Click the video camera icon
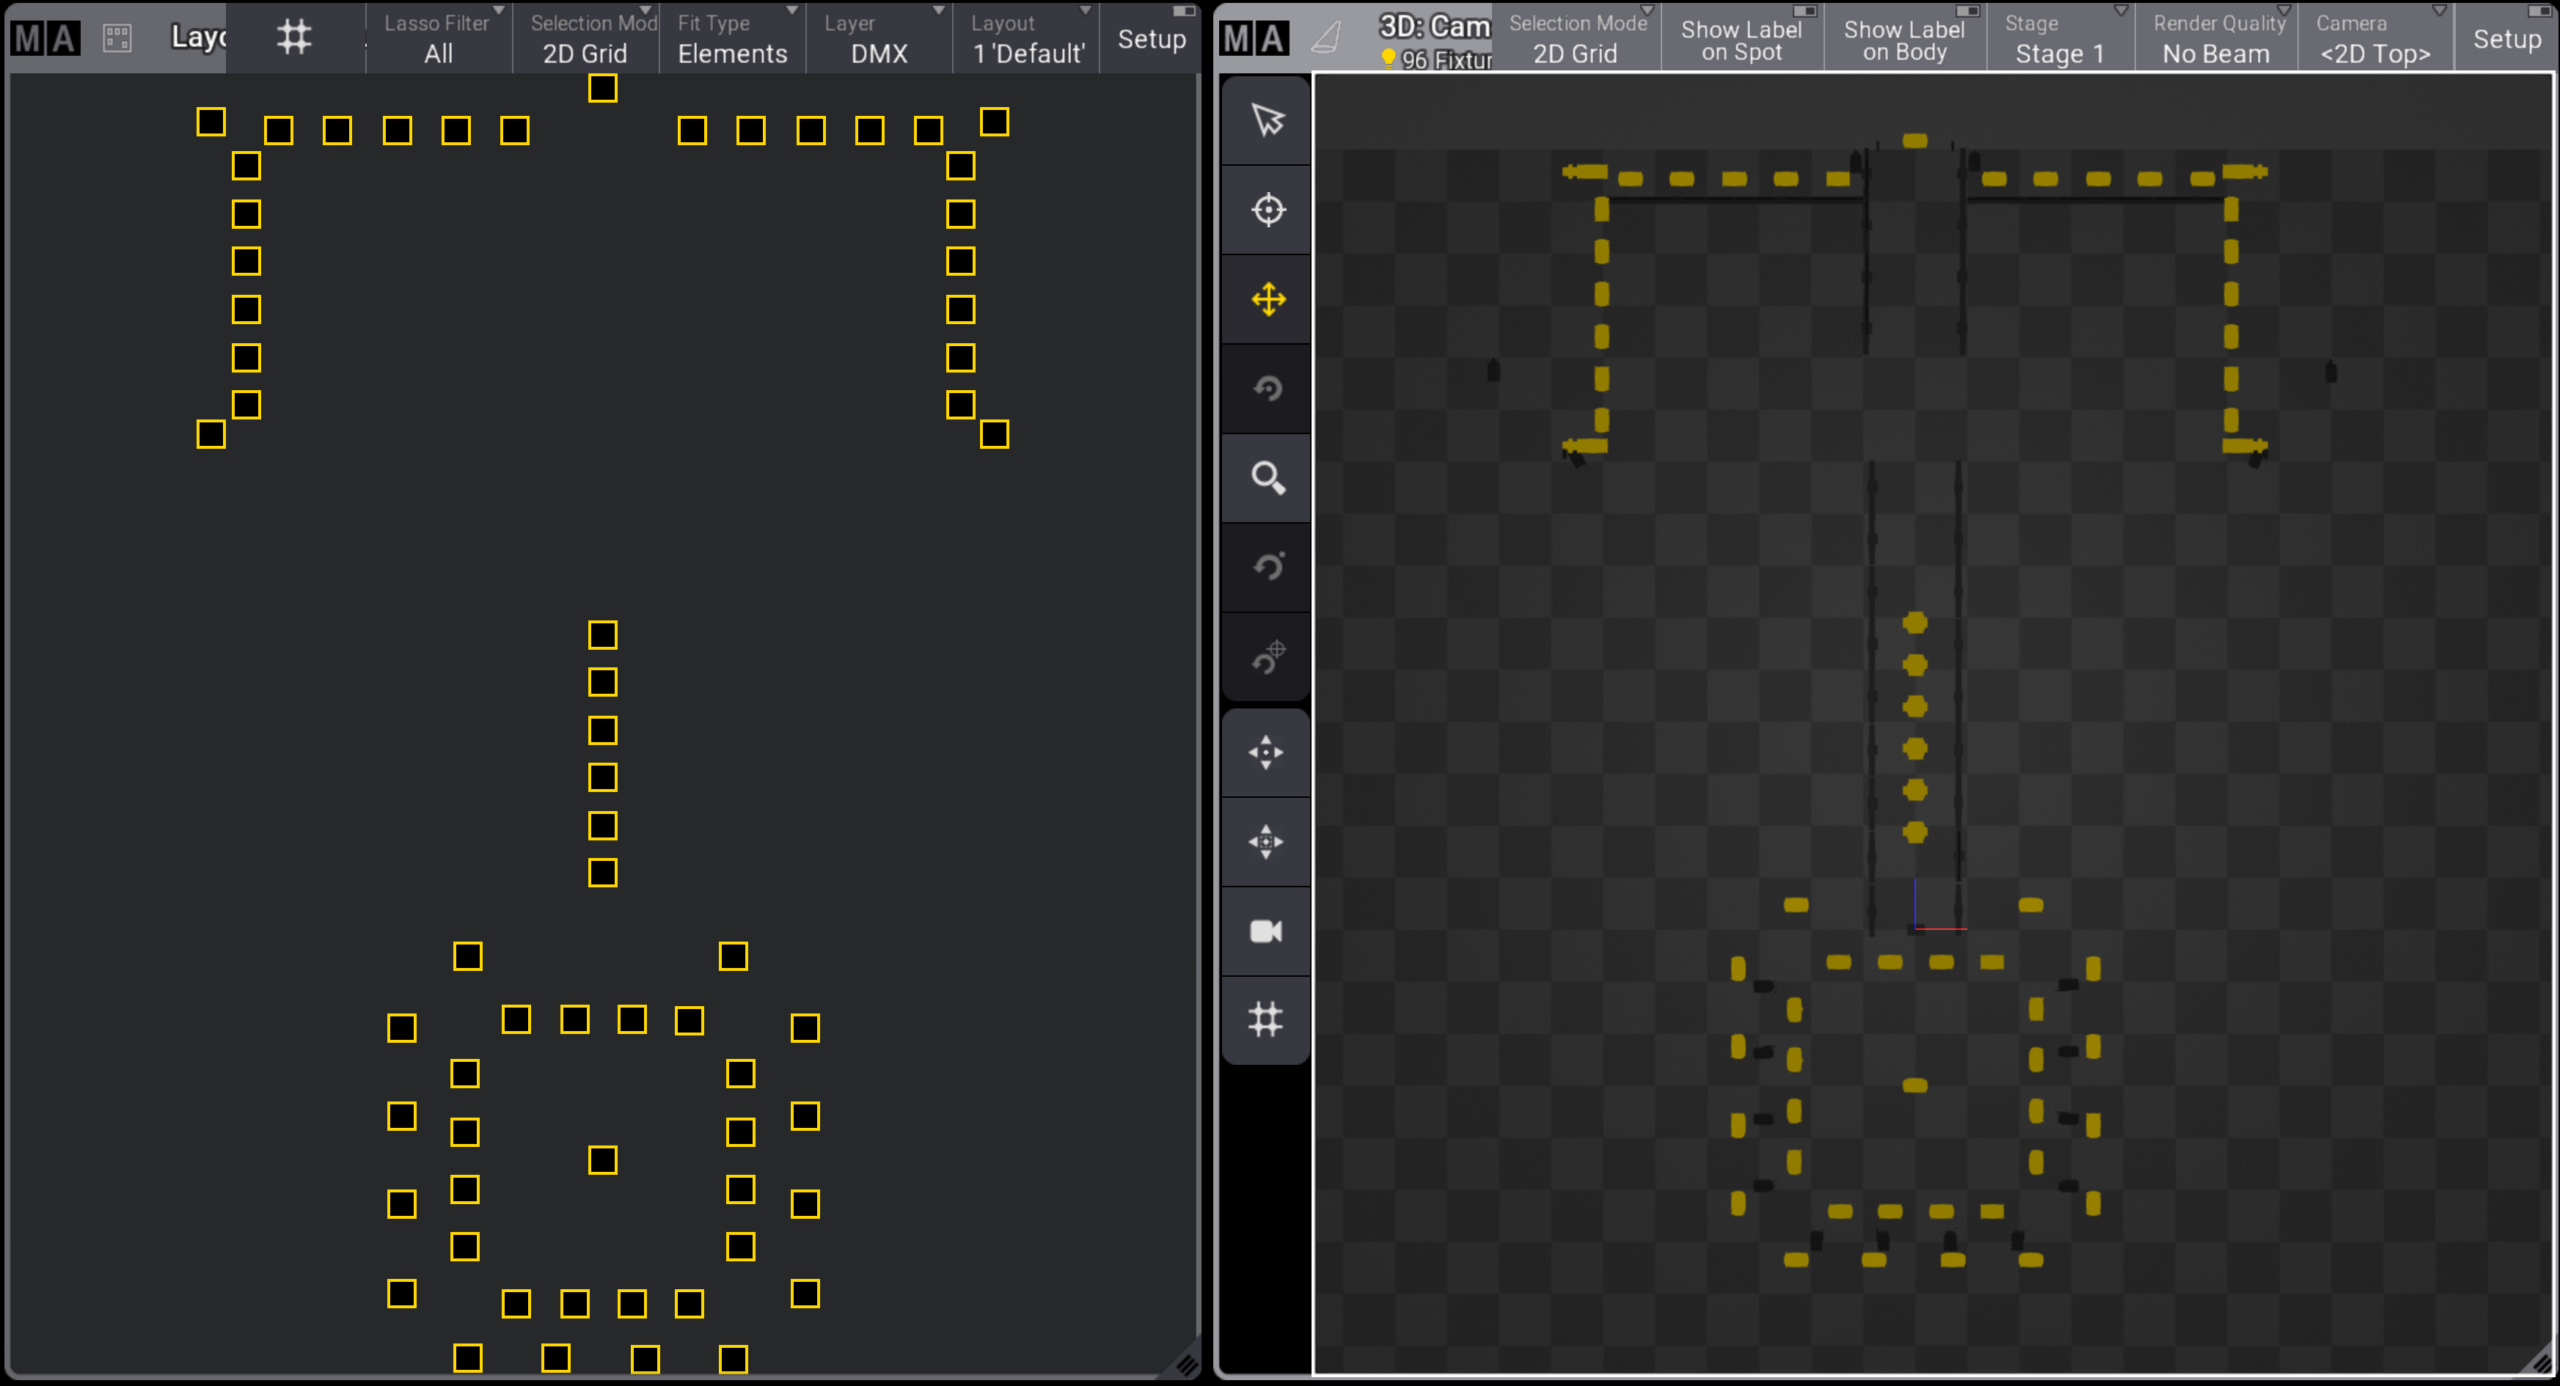The width and height of the screenshot is (2560, 1386). tap(1266, 931)
